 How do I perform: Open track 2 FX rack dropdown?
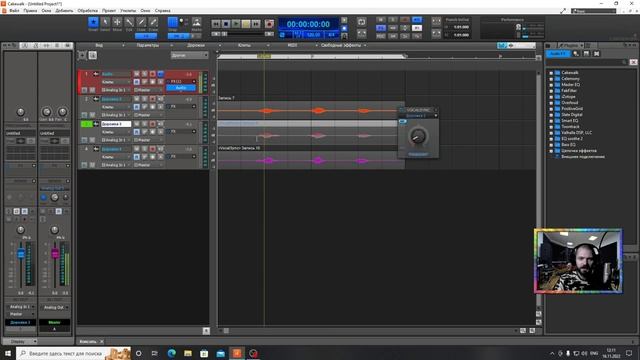[194, 107]
